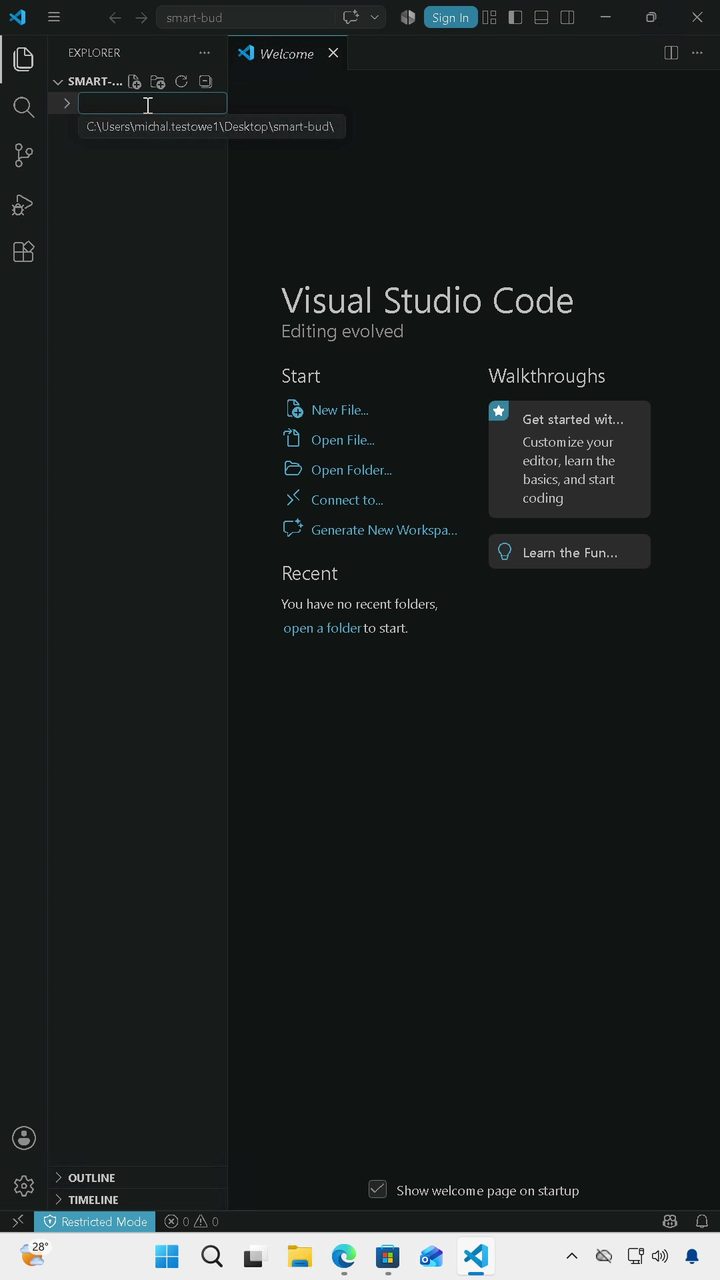Image resolution: width=720 pixels, height=1280 pixels.
Task: Click the Sign In button
Action: (x=450, y=17)
